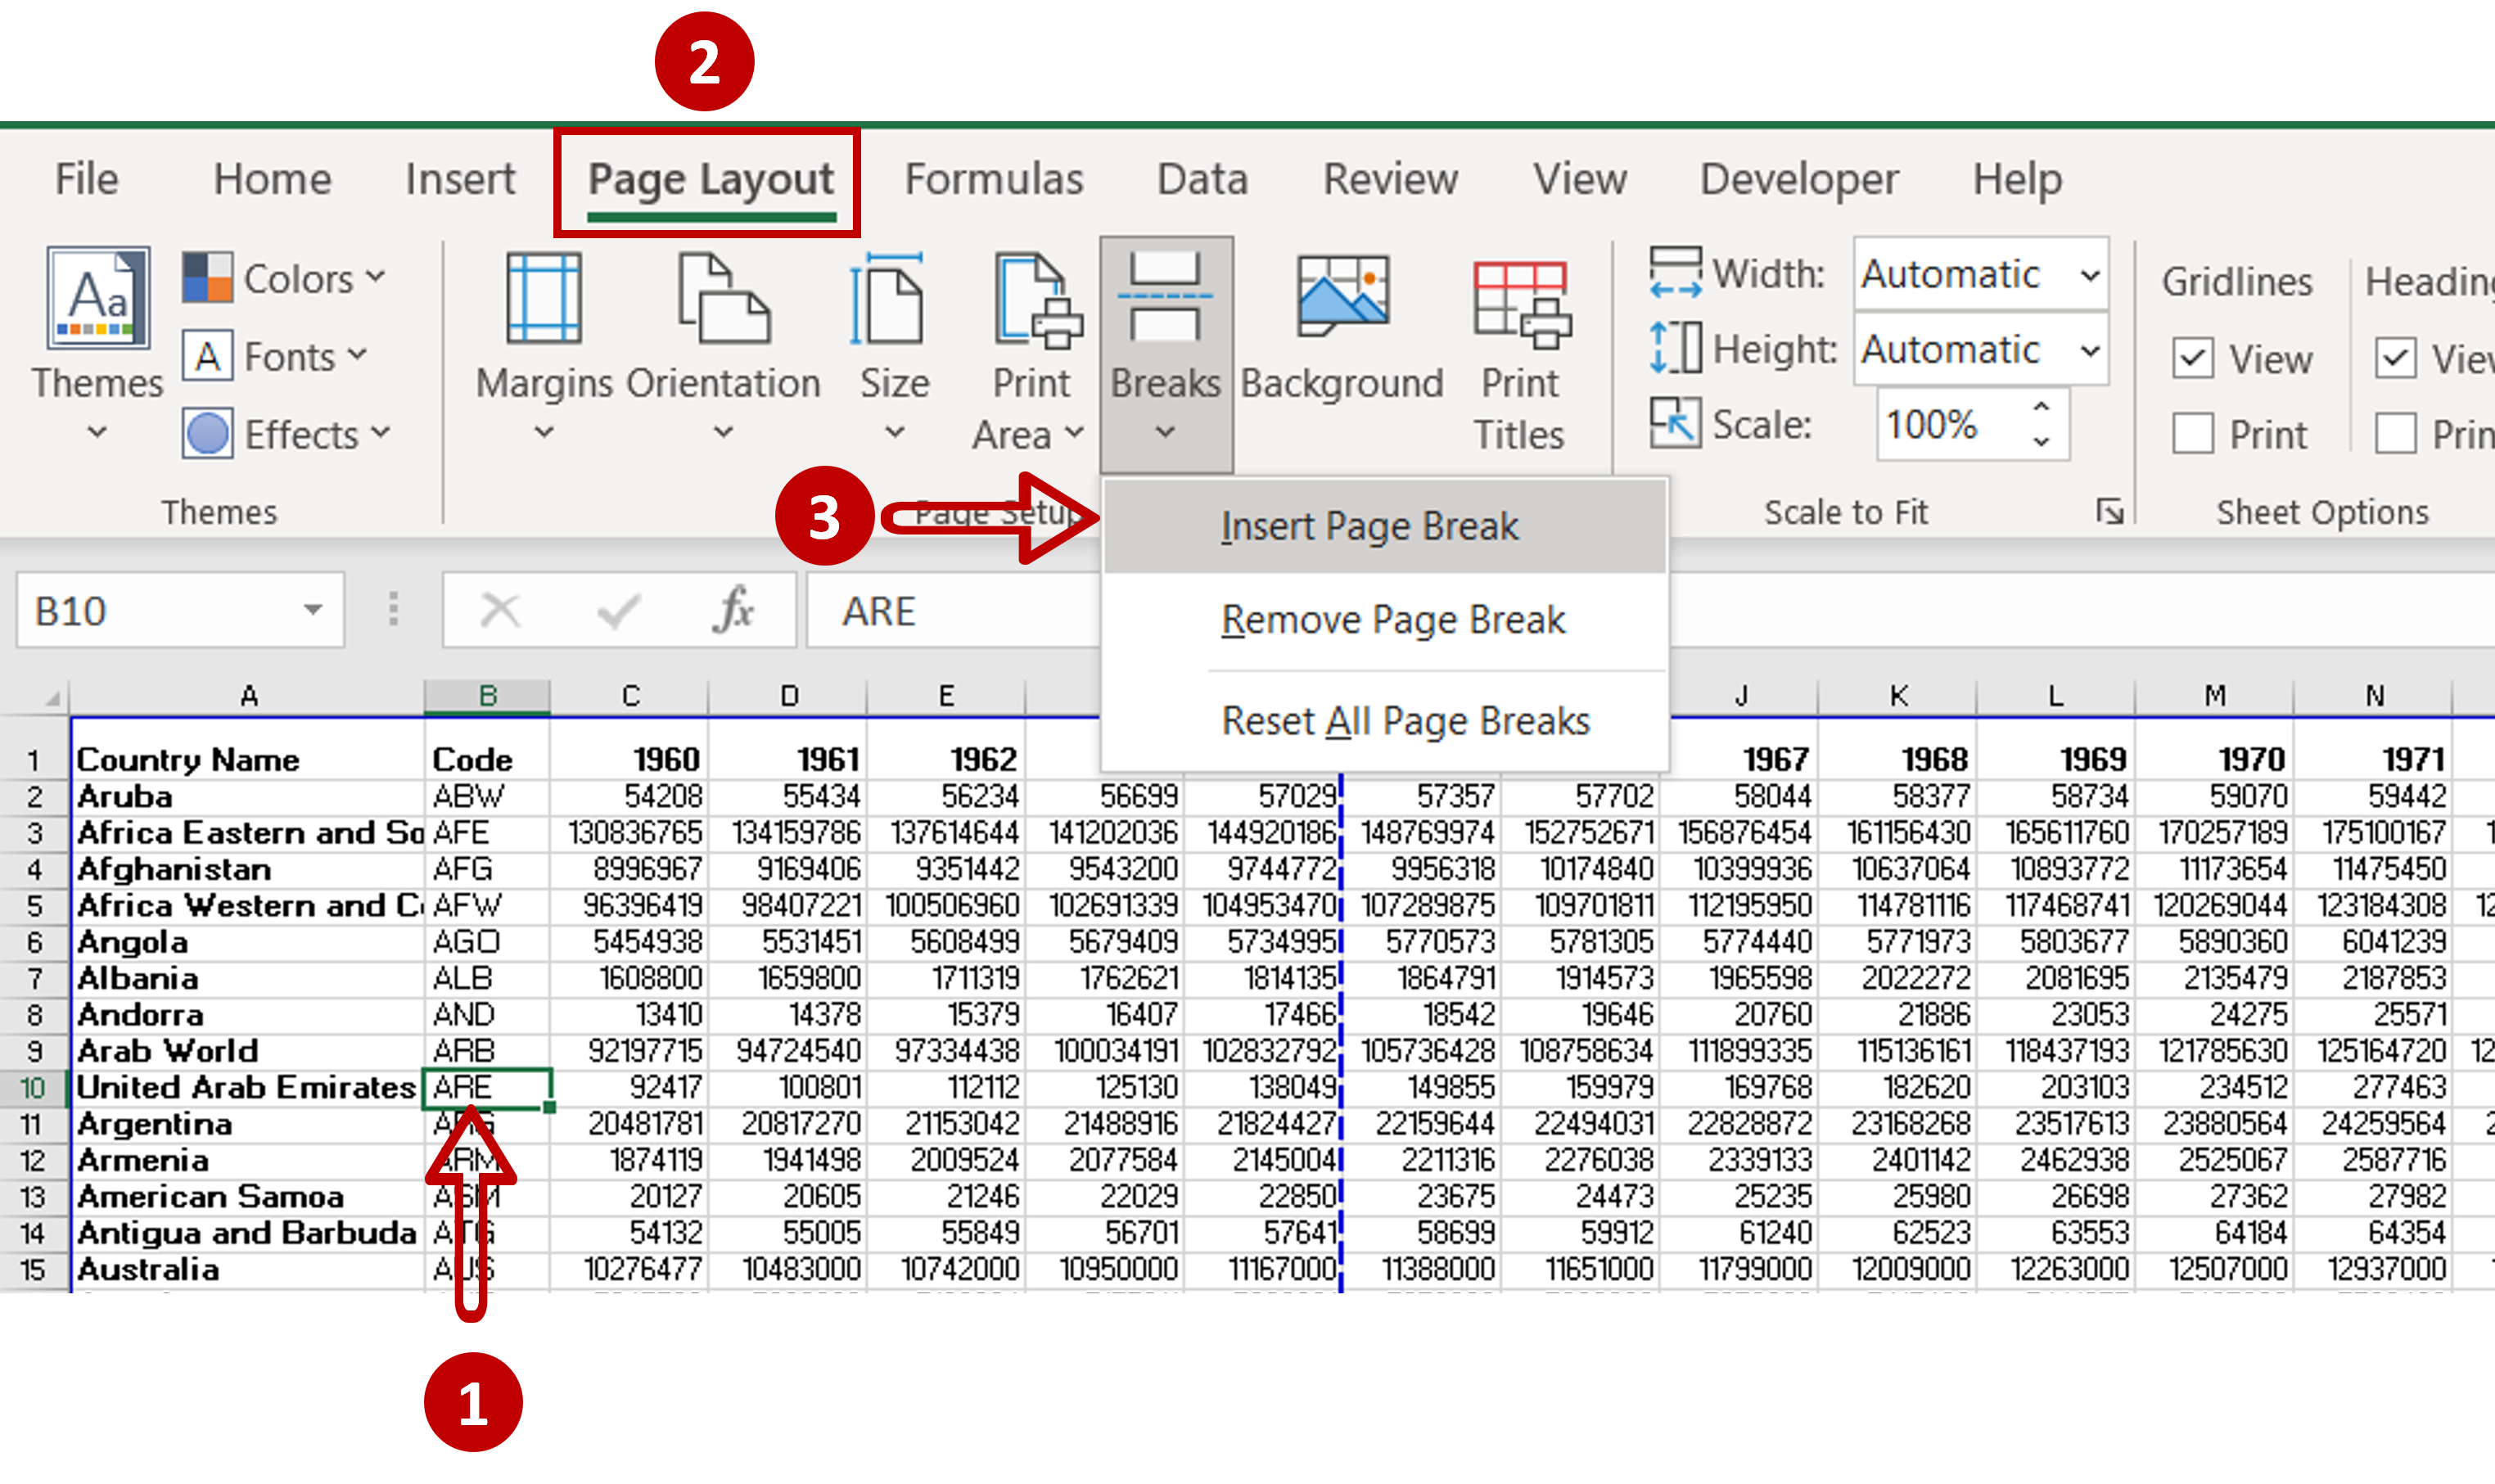The width and height of the screenshot is (2495, 1484).
Task: Enable Print for Gridlines
Action: click(x=2192, y=433)
